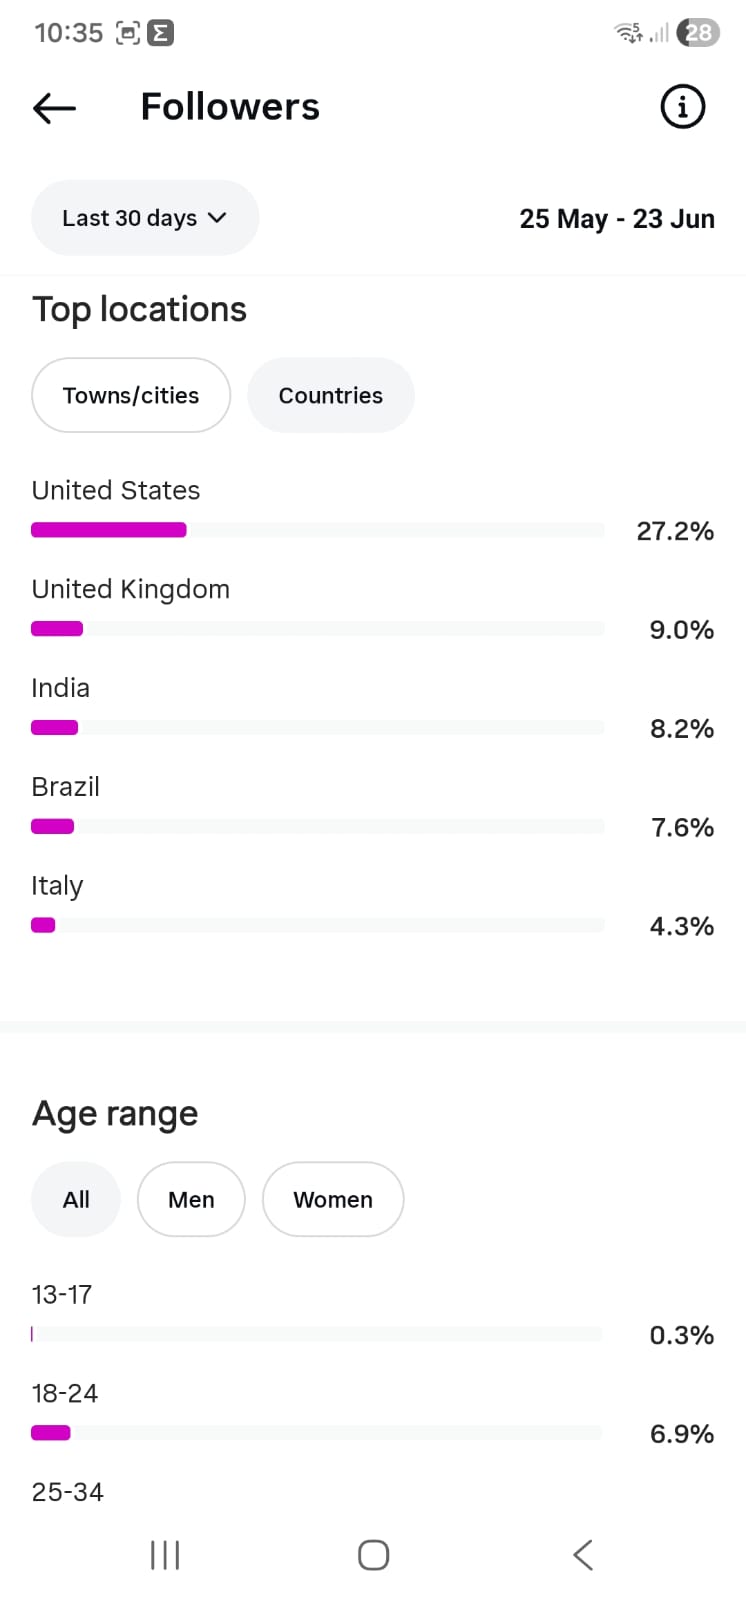
Task: Switch to the Countries tab
Action: (x=331, y=395)
